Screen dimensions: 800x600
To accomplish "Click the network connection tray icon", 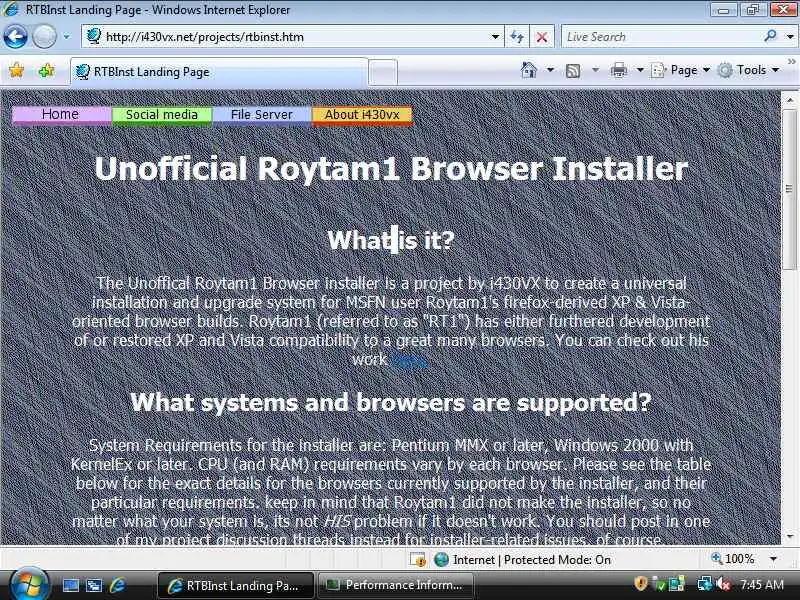I will coord(705,584).
